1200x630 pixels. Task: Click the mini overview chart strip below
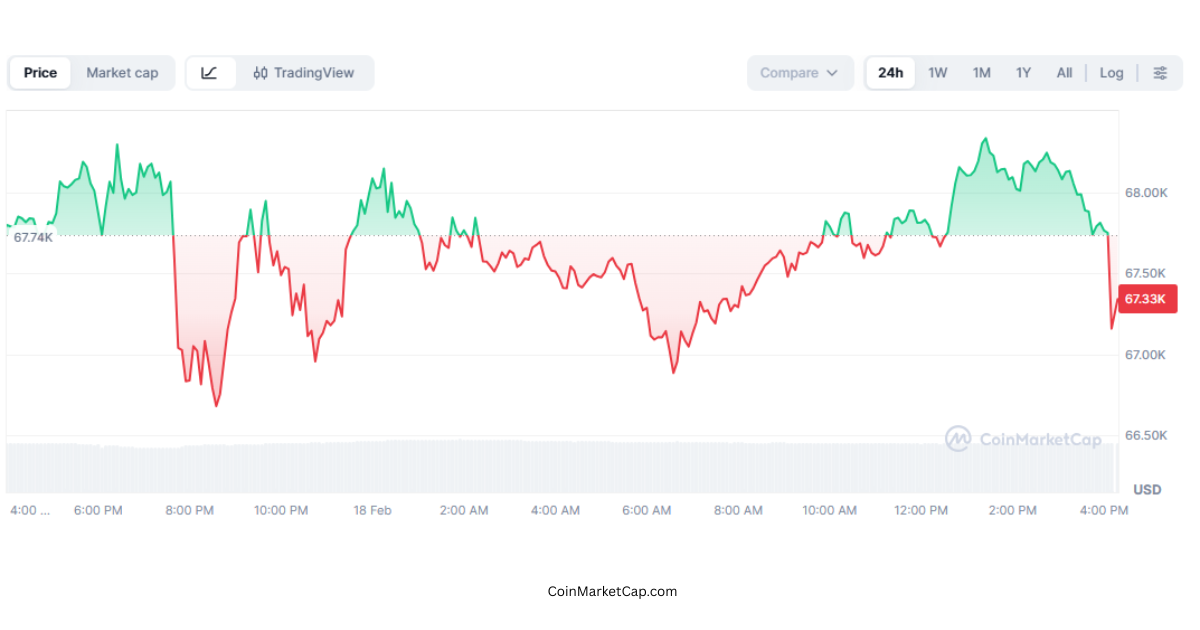(560, 465)
